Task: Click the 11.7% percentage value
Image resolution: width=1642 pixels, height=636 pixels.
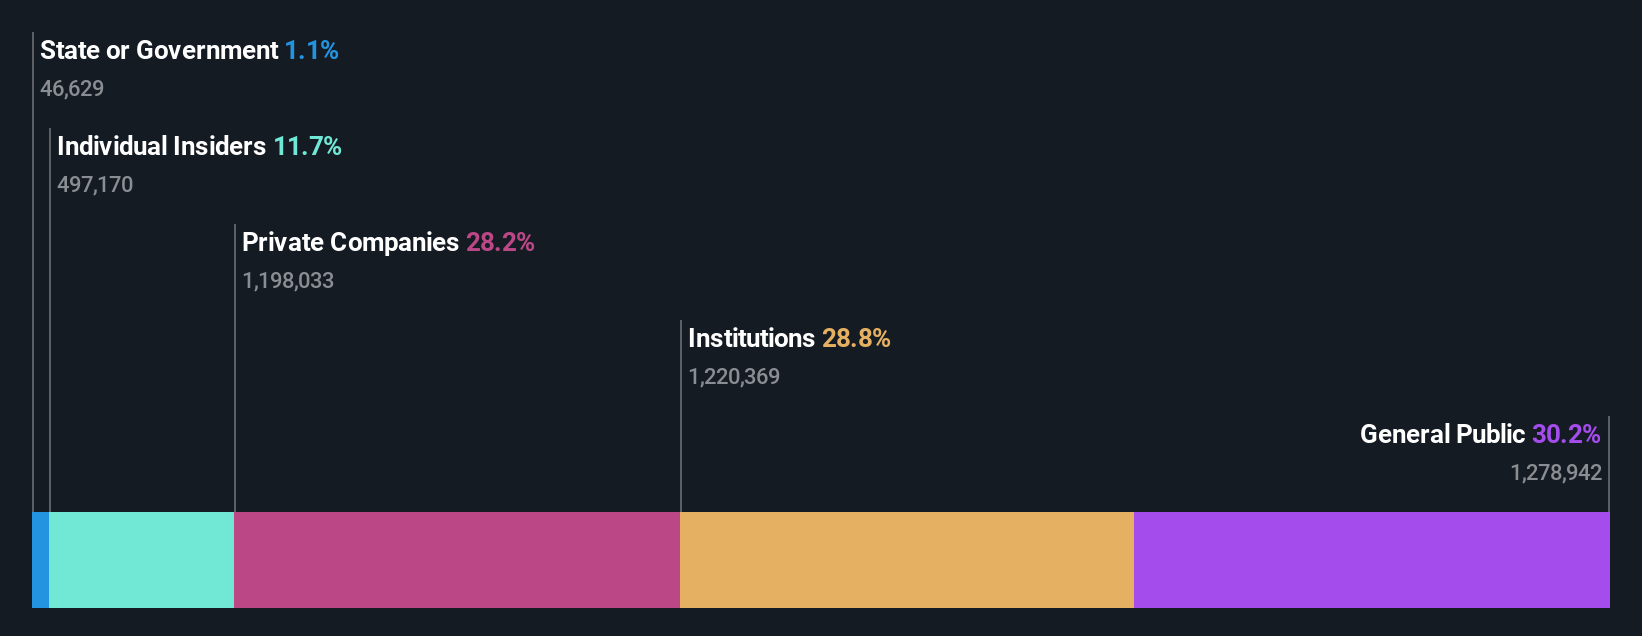Action: [308, 146]
